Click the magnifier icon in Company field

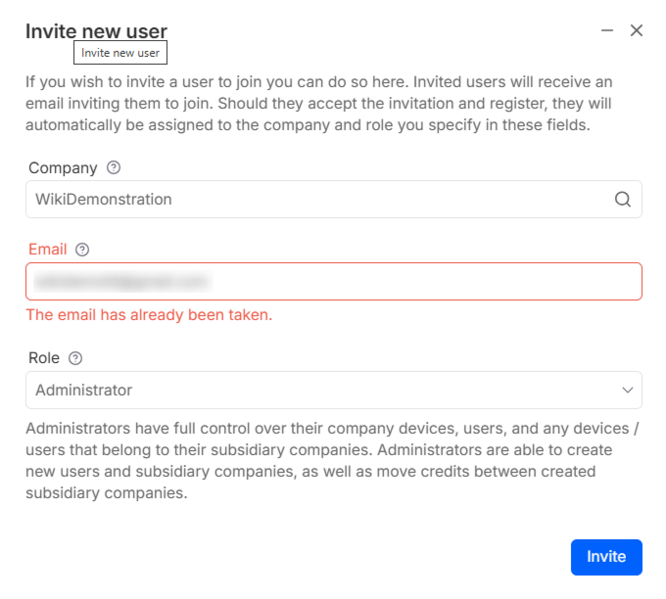click(622, 199)
